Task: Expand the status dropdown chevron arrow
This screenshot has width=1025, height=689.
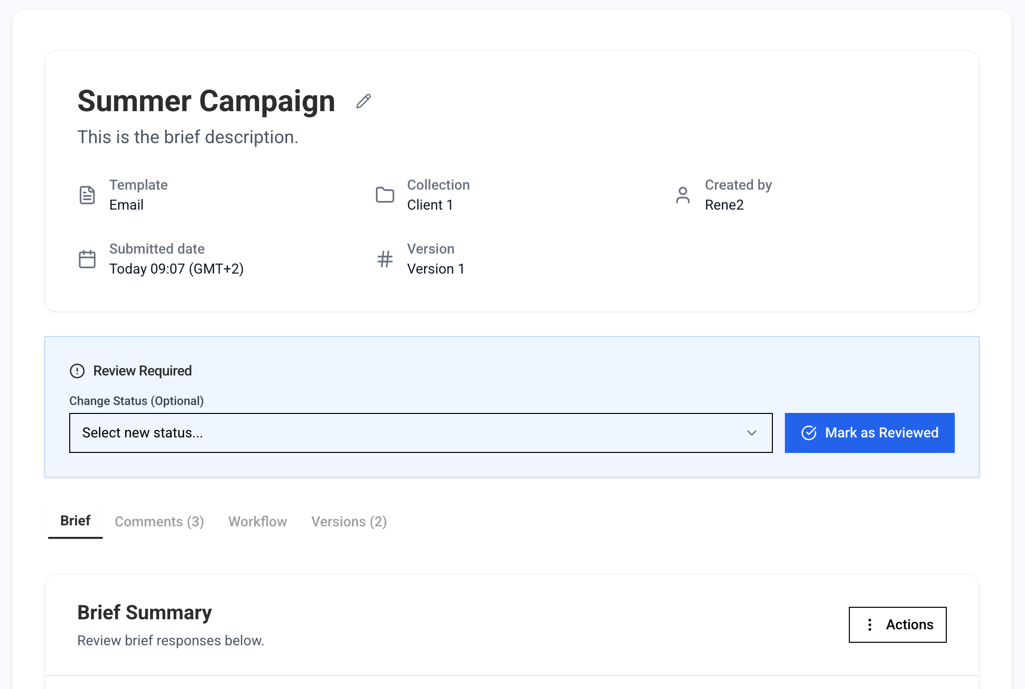Action: tap(752, 433)
